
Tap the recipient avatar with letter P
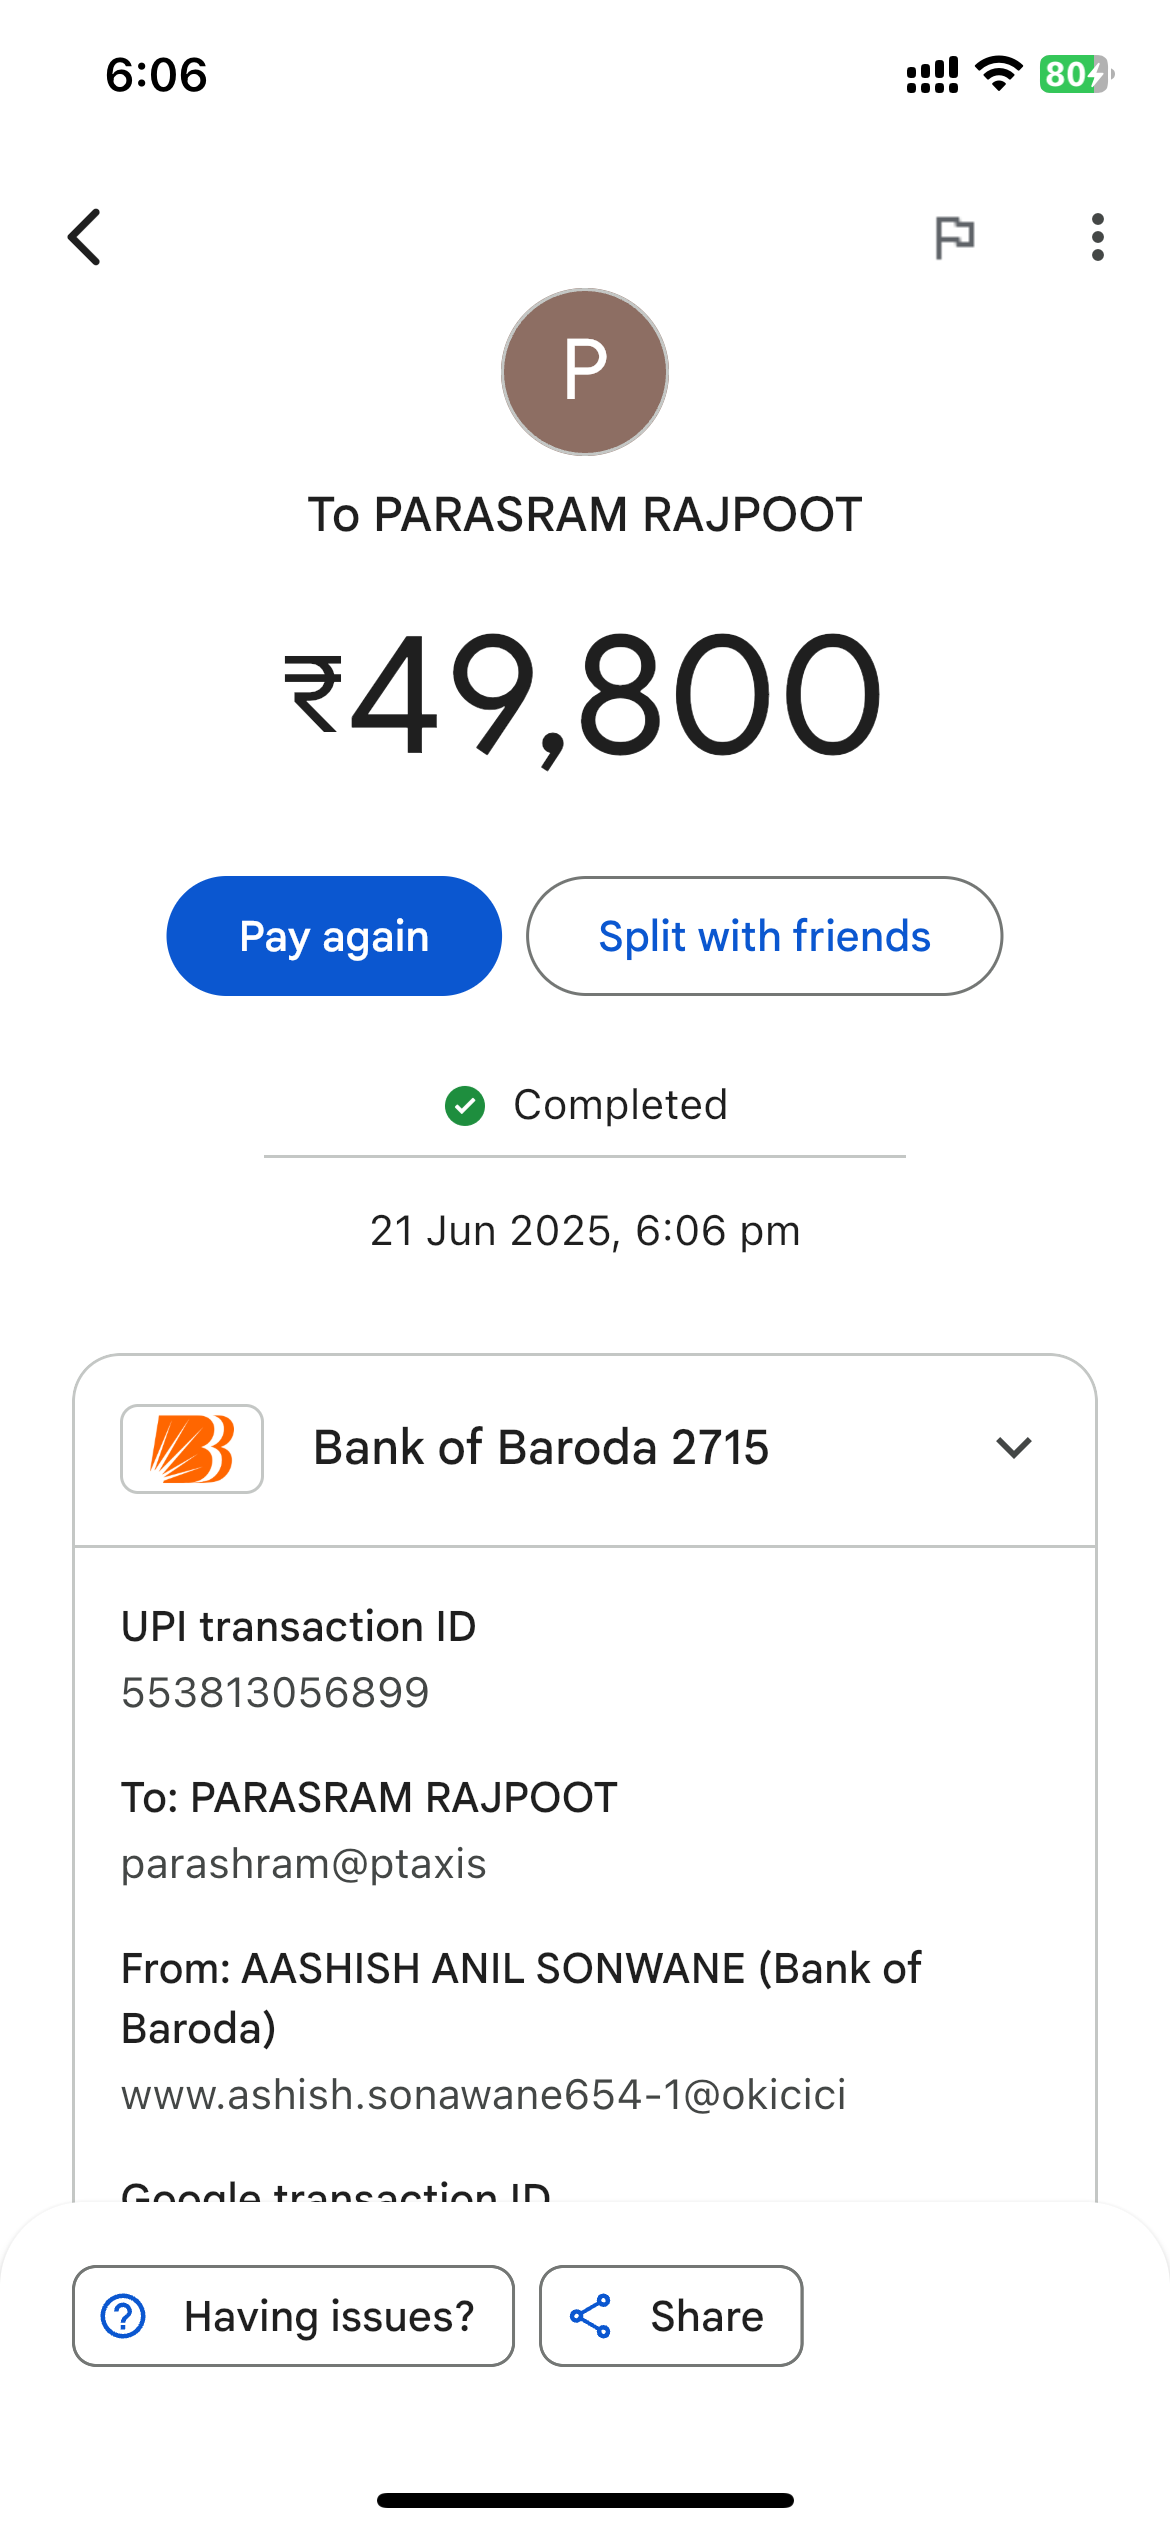click(585, 372)
